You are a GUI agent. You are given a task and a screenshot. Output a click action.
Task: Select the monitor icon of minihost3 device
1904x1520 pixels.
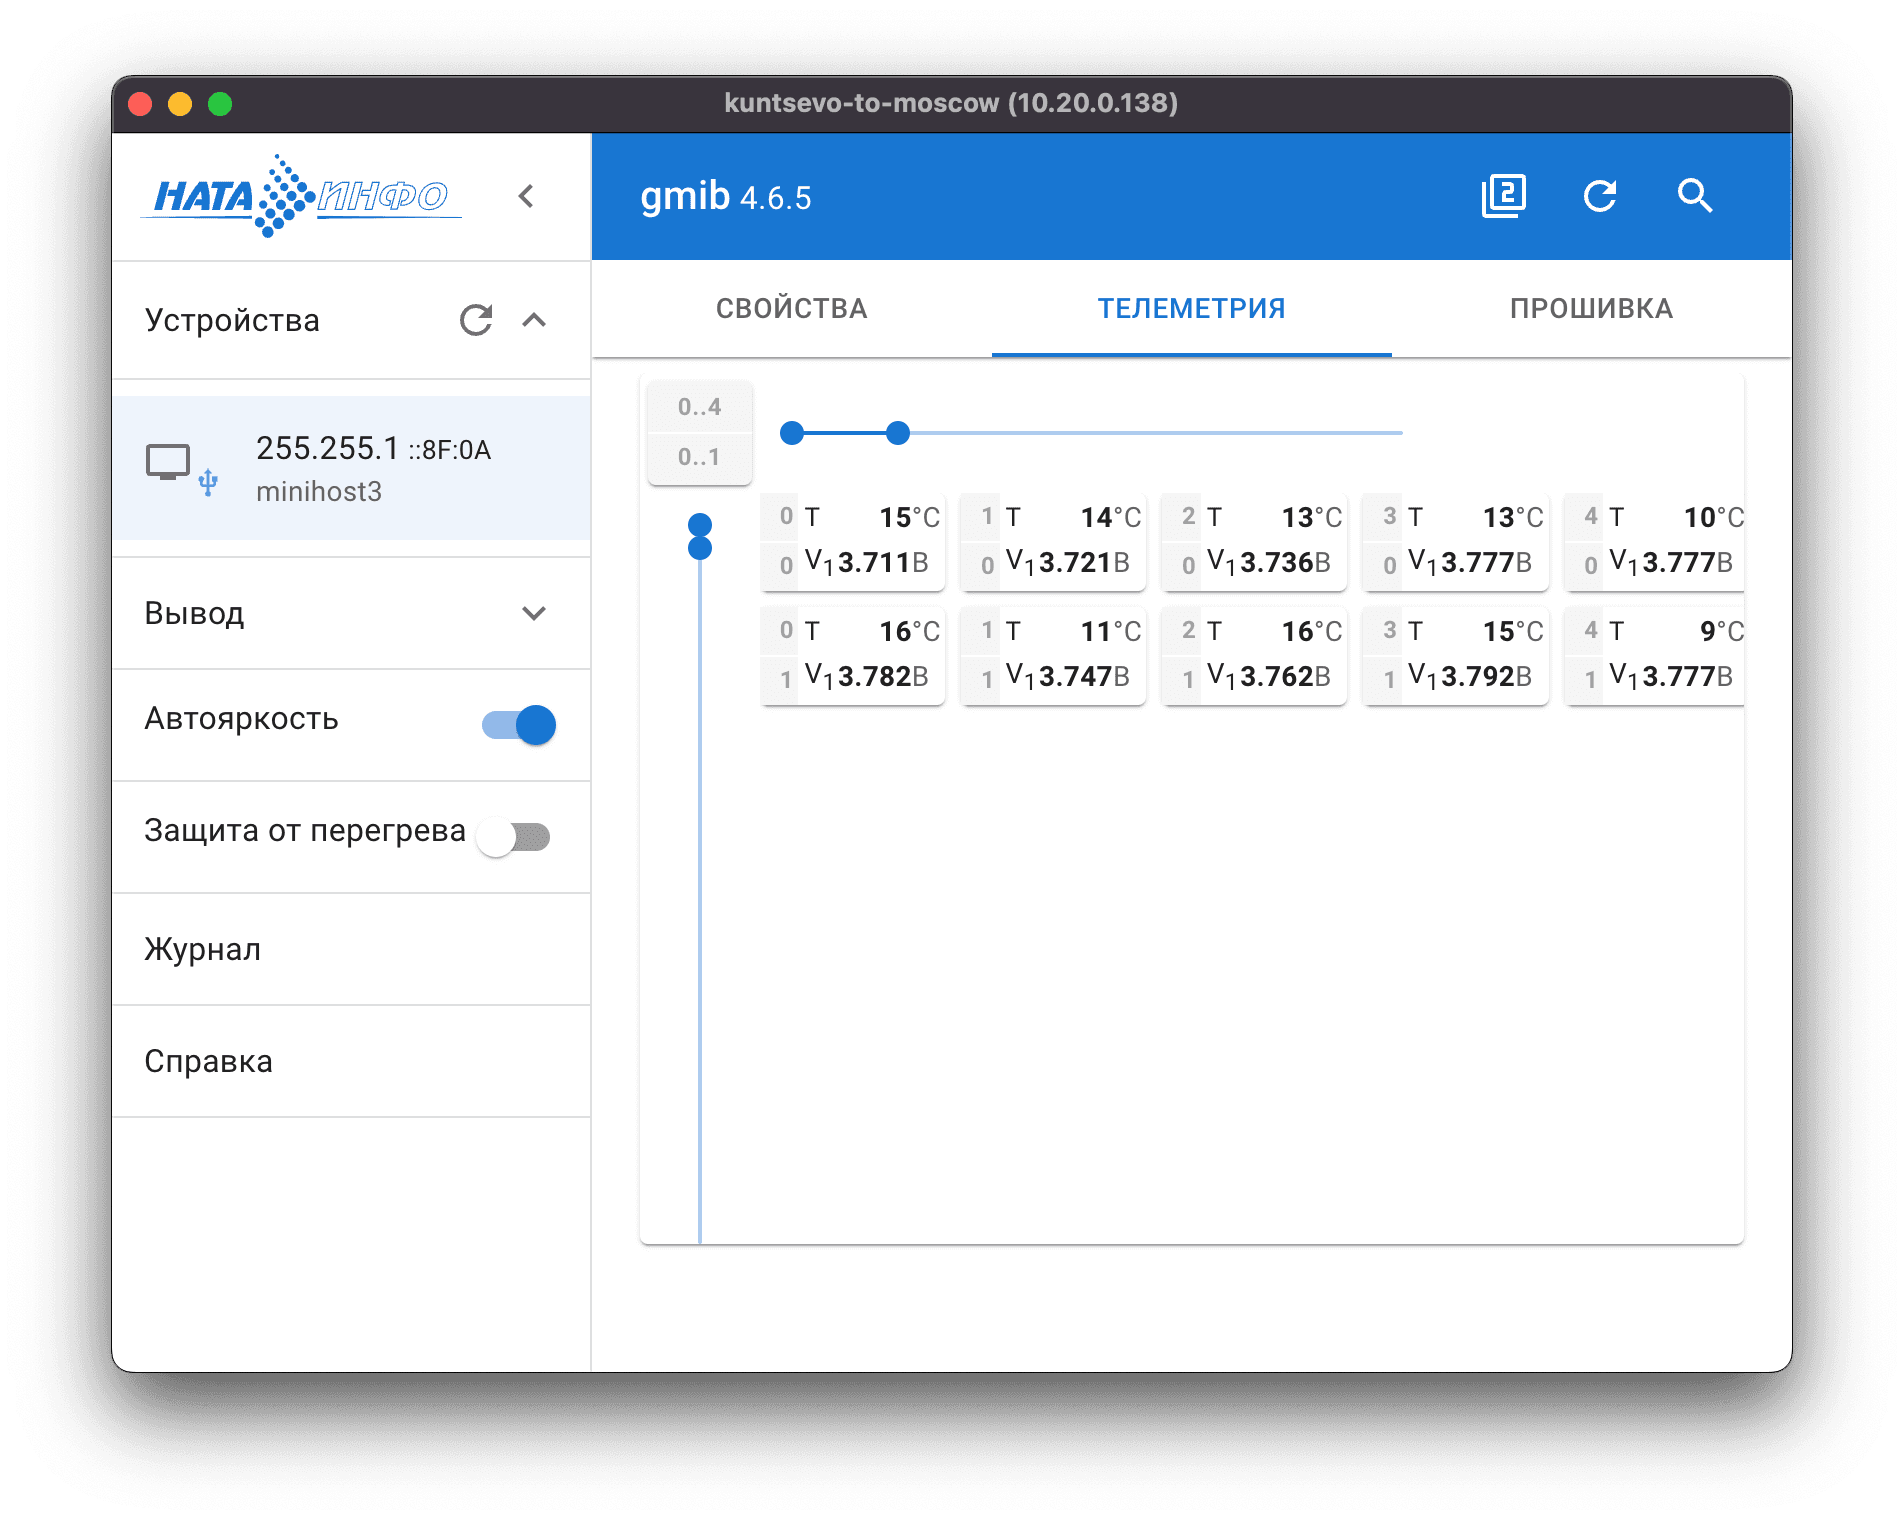tap(168, 463)
